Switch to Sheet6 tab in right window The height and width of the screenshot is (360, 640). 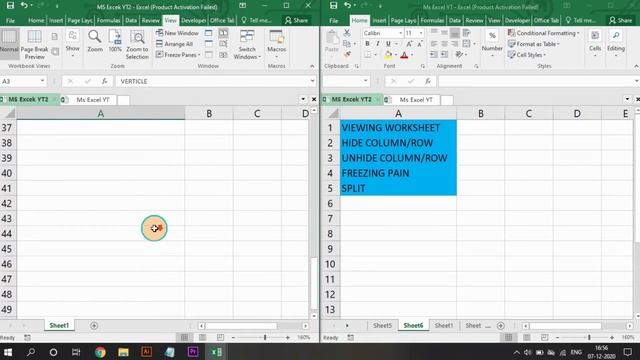413,325
